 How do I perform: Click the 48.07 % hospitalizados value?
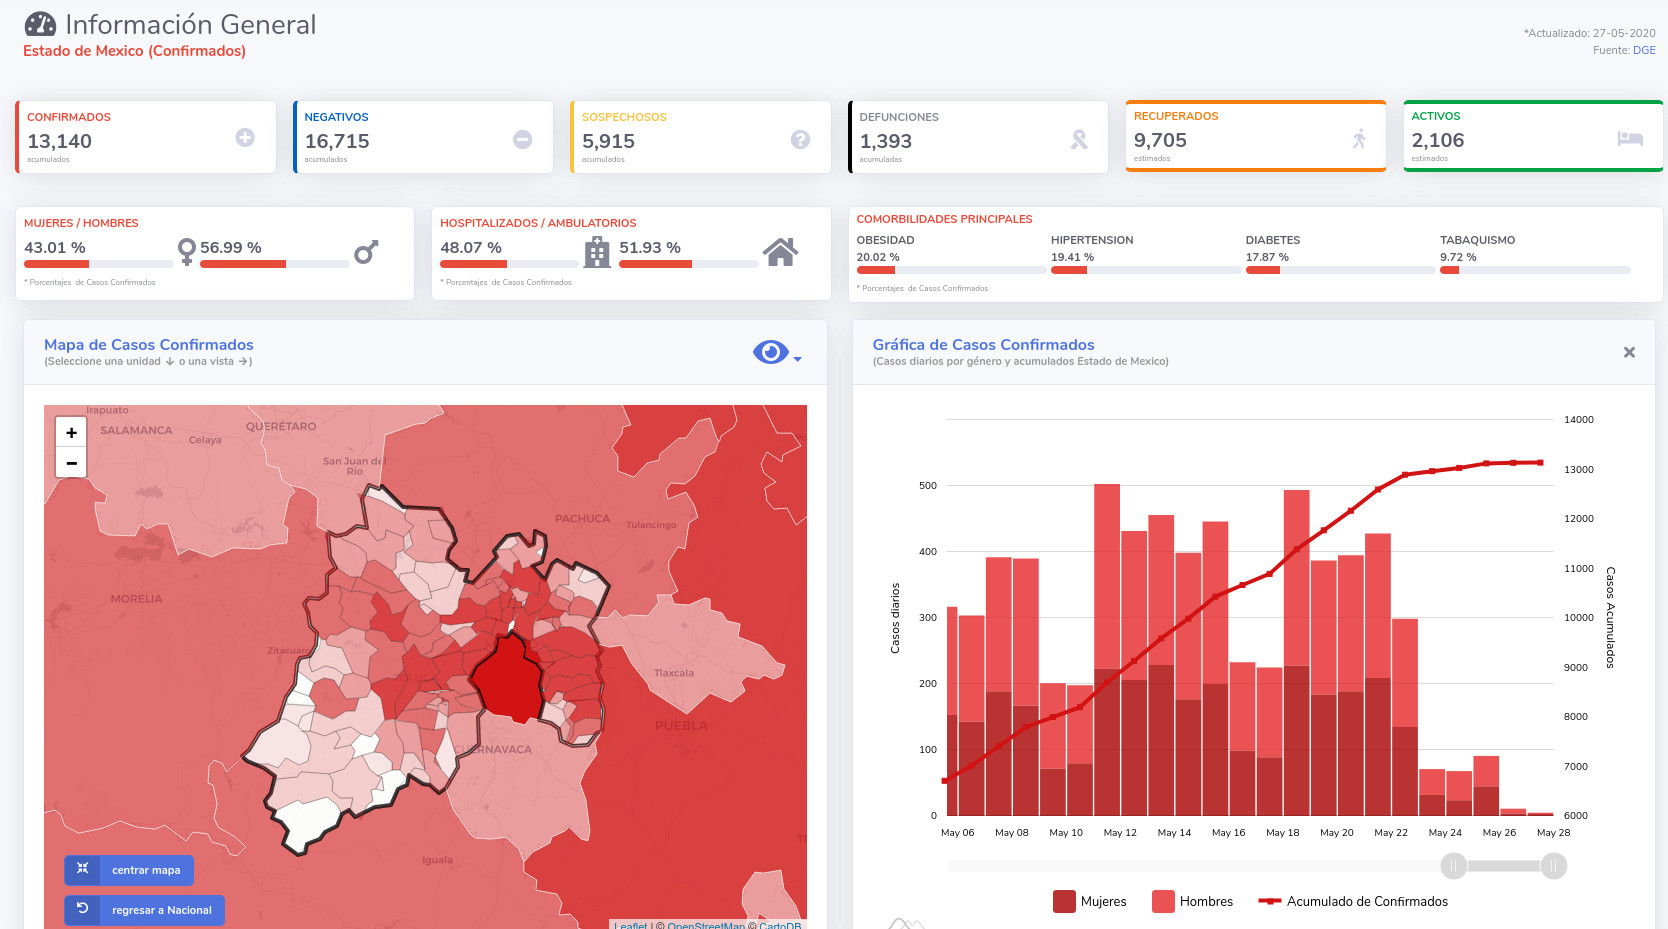[471, 247]
